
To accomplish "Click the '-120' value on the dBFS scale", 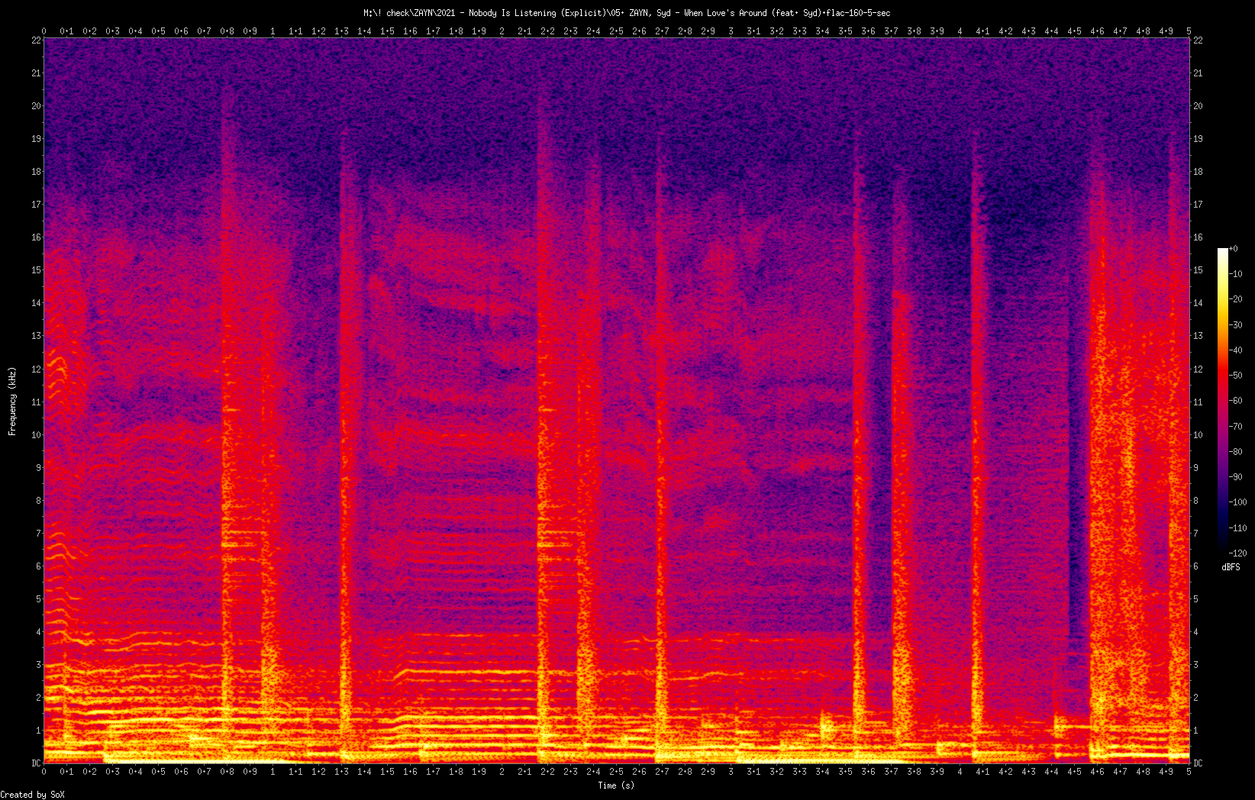I will (1239, 552).
